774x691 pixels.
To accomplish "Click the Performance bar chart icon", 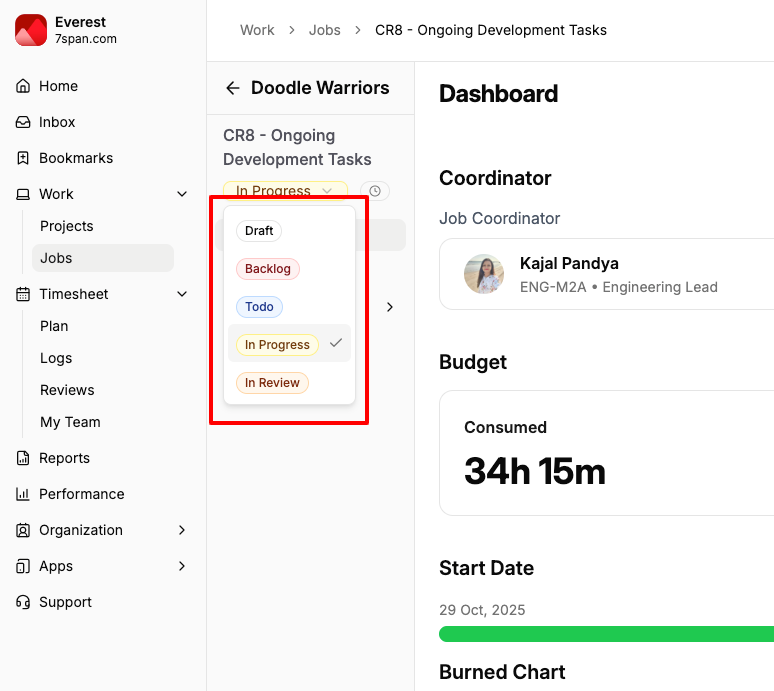I will click(x=23, y=494).
